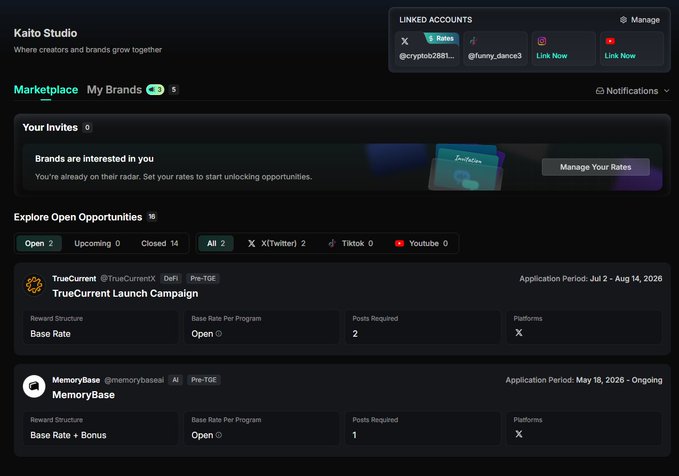The height and width of the screenshot is (476, 679).
Task: Click the @memorybaseai handle
Action: pyautogui.click(x=134, y=380)
